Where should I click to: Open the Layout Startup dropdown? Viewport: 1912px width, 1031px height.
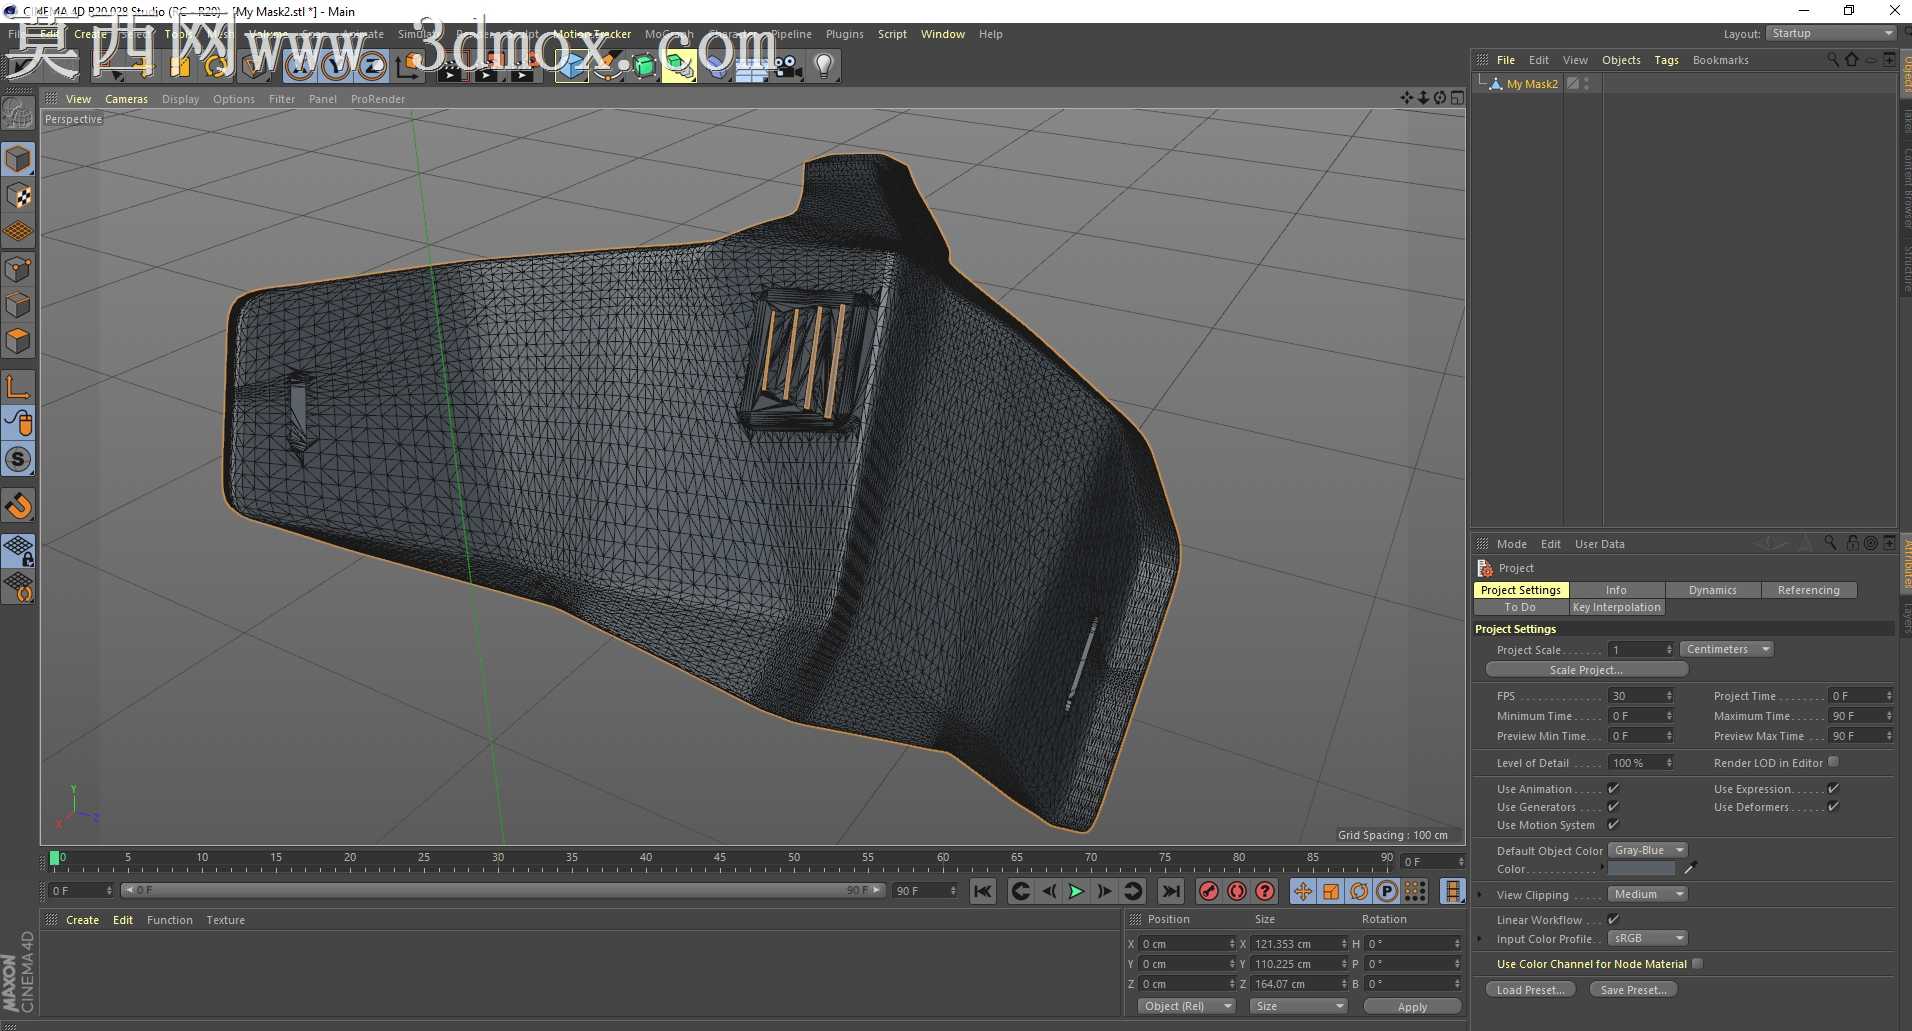[1831, 33]
